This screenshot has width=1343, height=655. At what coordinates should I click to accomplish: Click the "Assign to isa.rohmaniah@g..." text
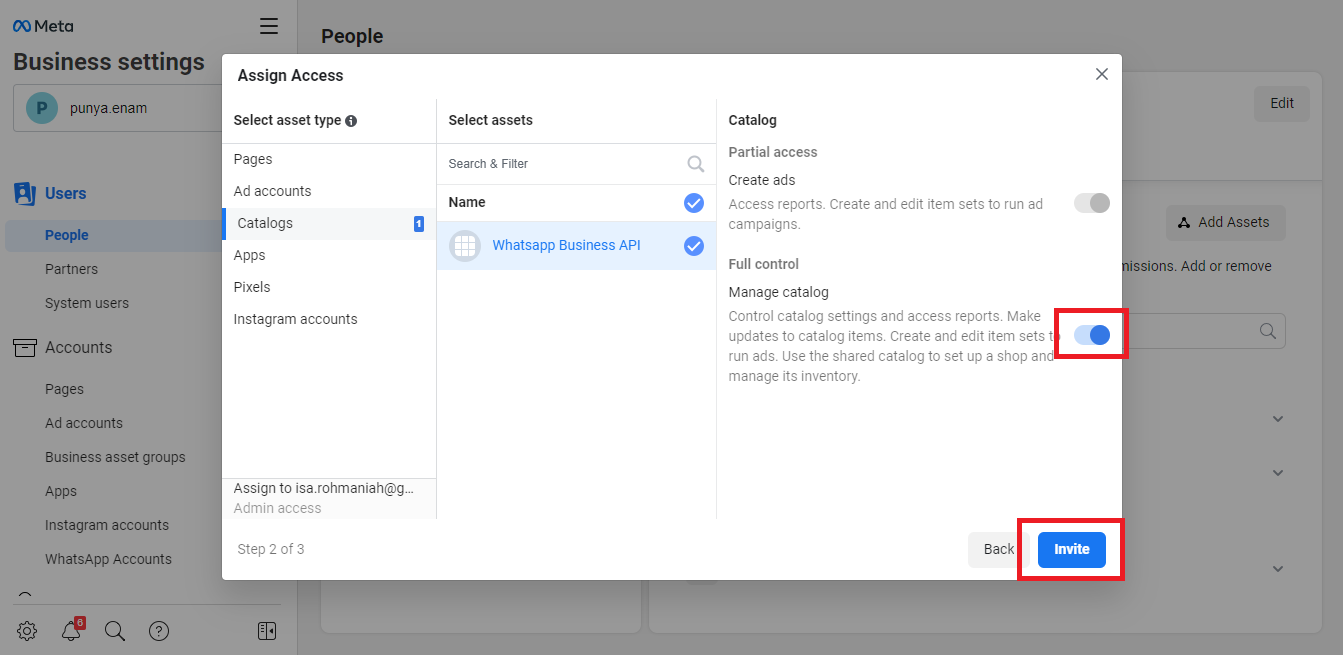coord(323,488)
